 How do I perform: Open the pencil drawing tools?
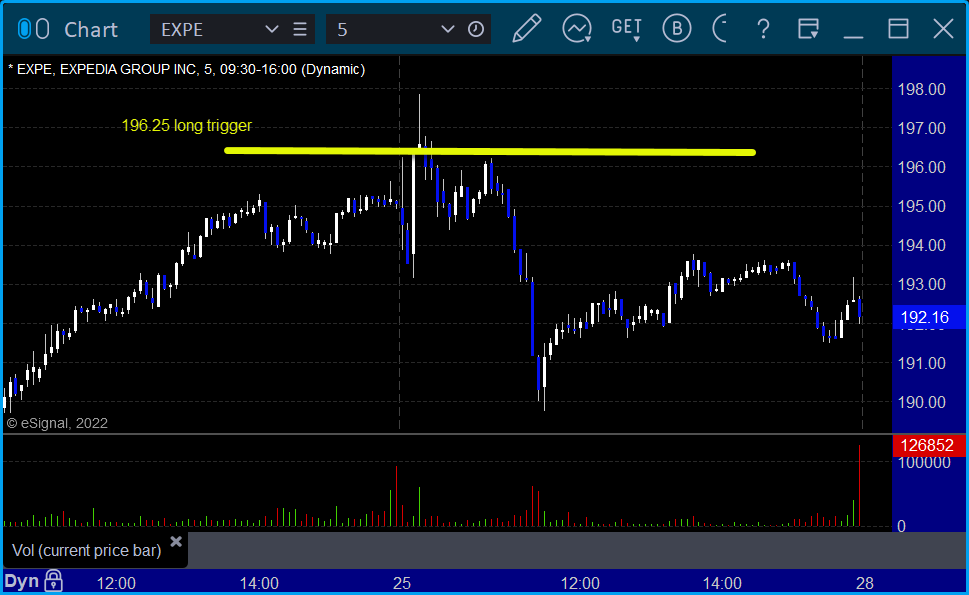pos(527,29)
